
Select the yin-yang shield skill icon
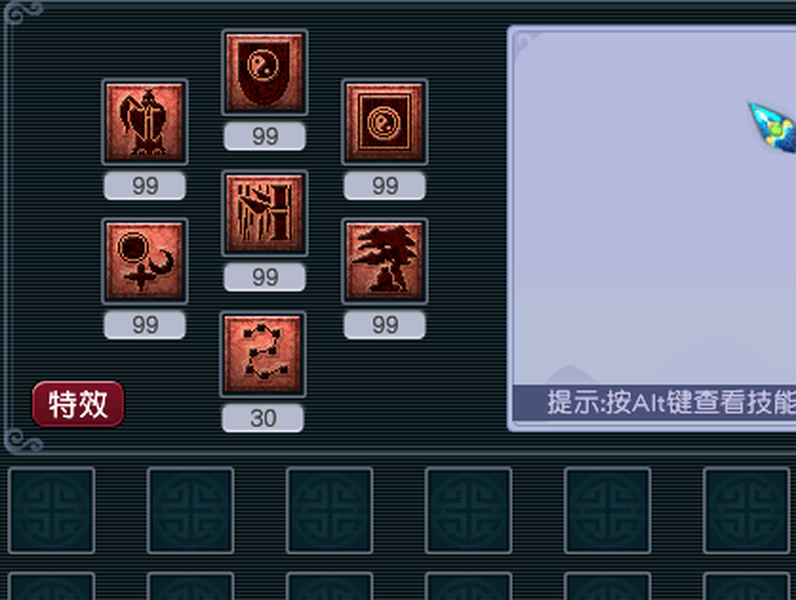point(264,73)
